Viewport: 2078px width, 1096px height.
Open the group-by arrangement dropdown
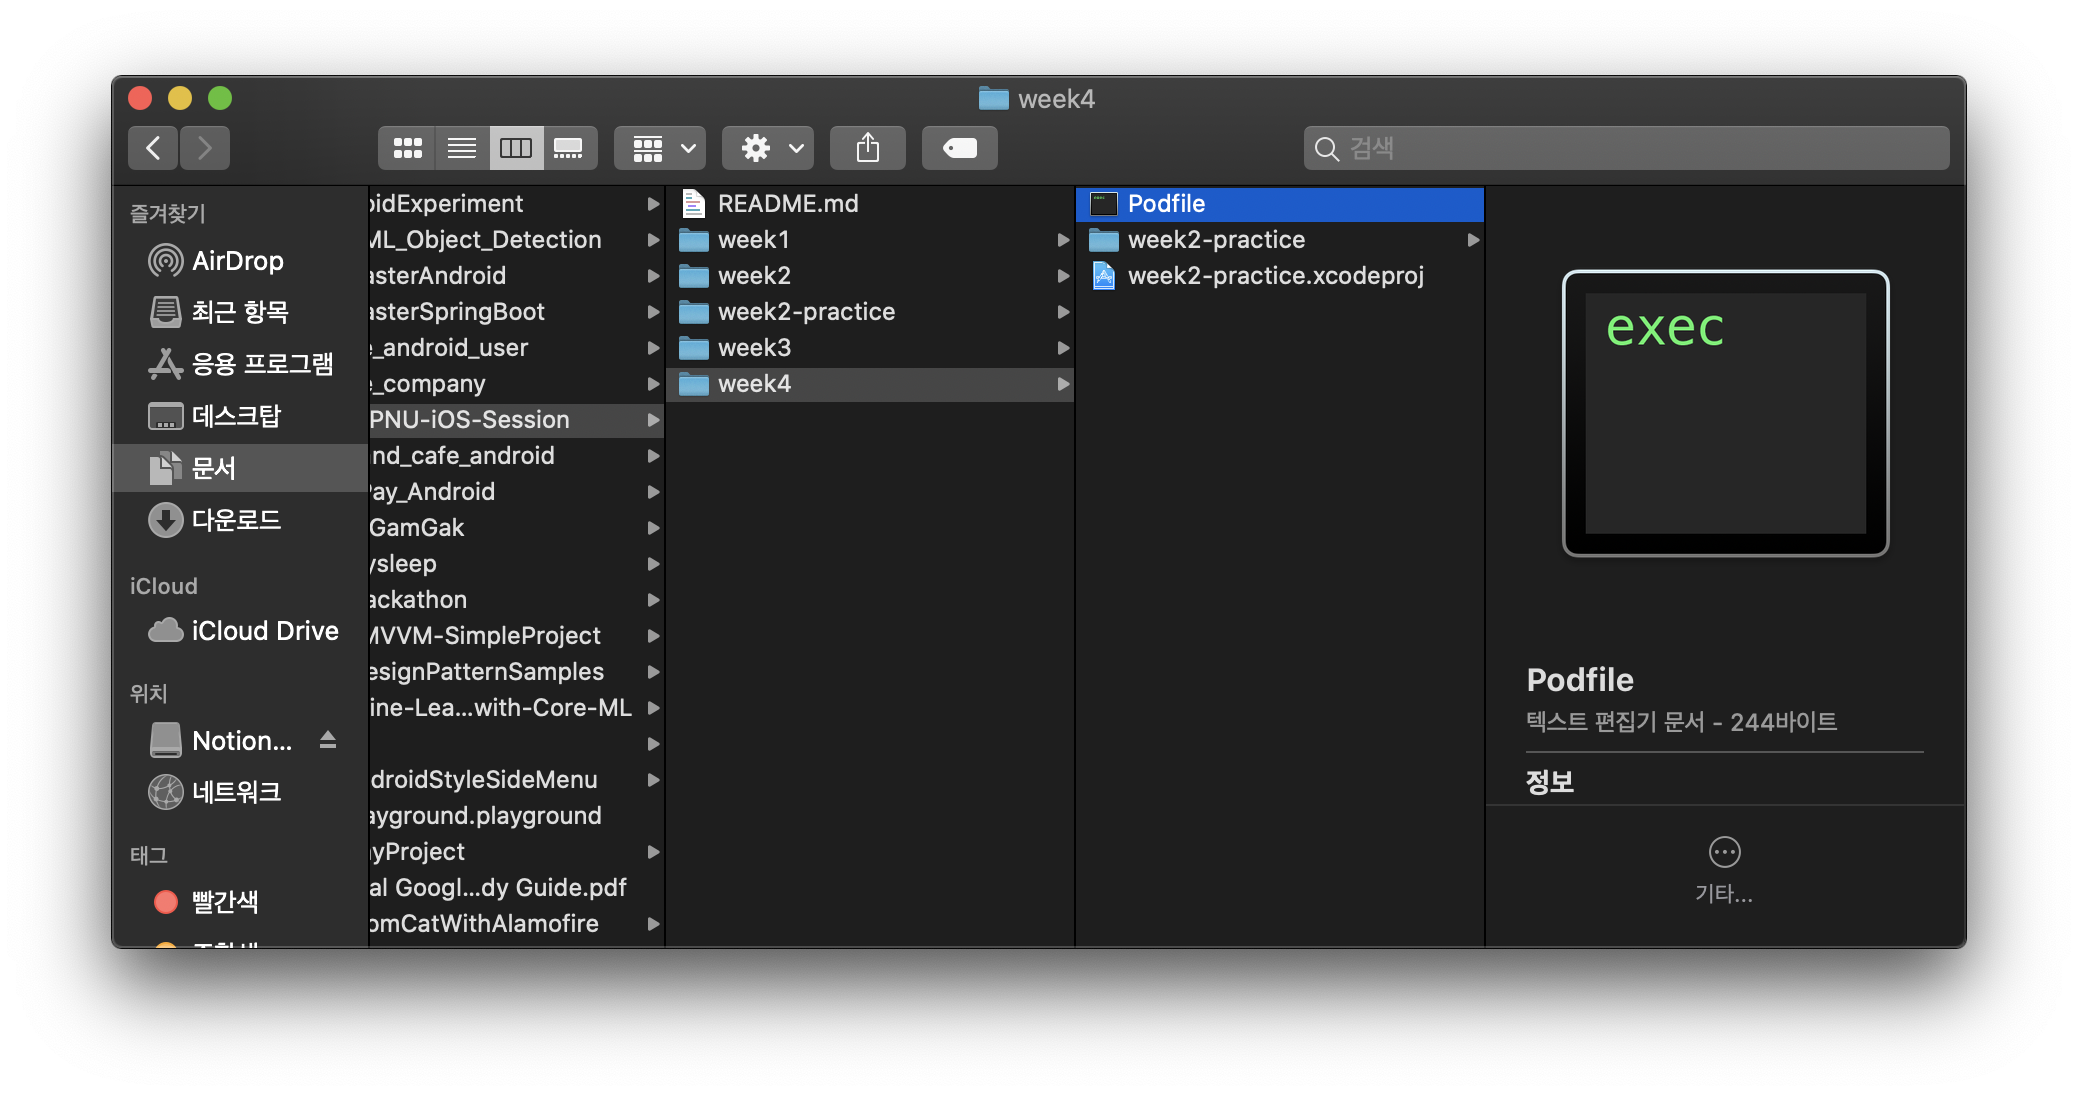(x=660, y=148)
